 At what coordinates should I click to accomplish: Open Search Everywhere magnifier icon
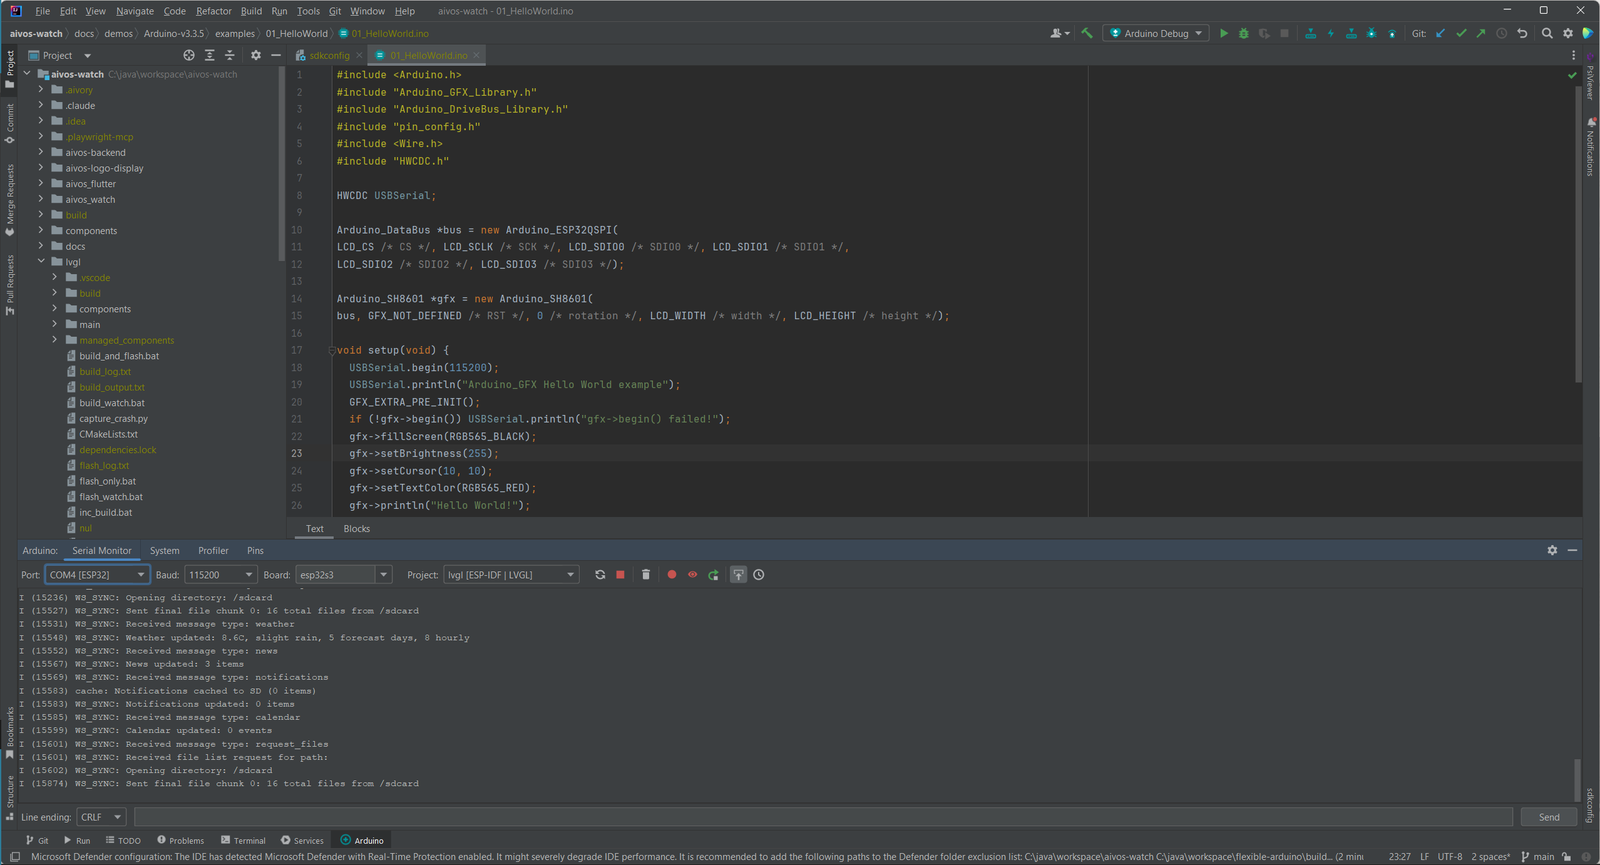pyautogui.click(x=1547, y=33)
